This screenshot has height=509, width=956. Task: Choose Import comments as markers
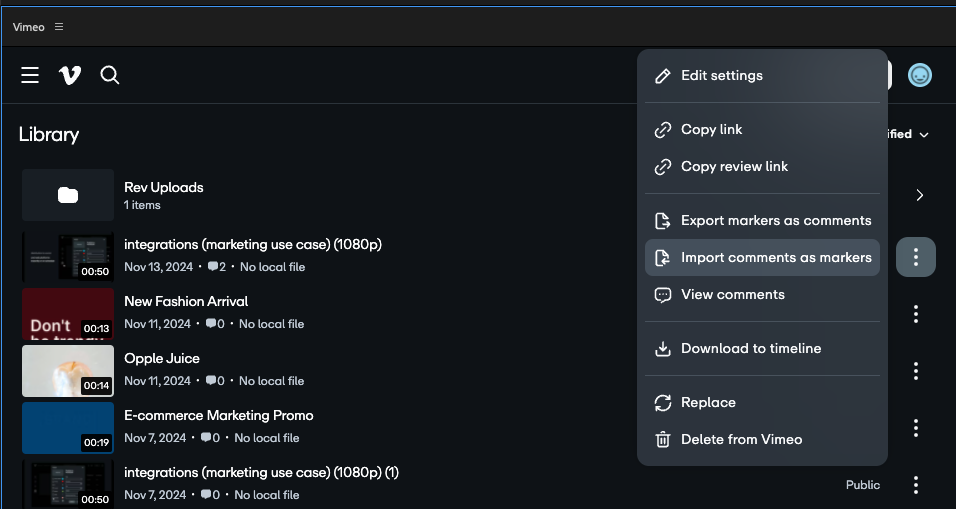(776, 258)
